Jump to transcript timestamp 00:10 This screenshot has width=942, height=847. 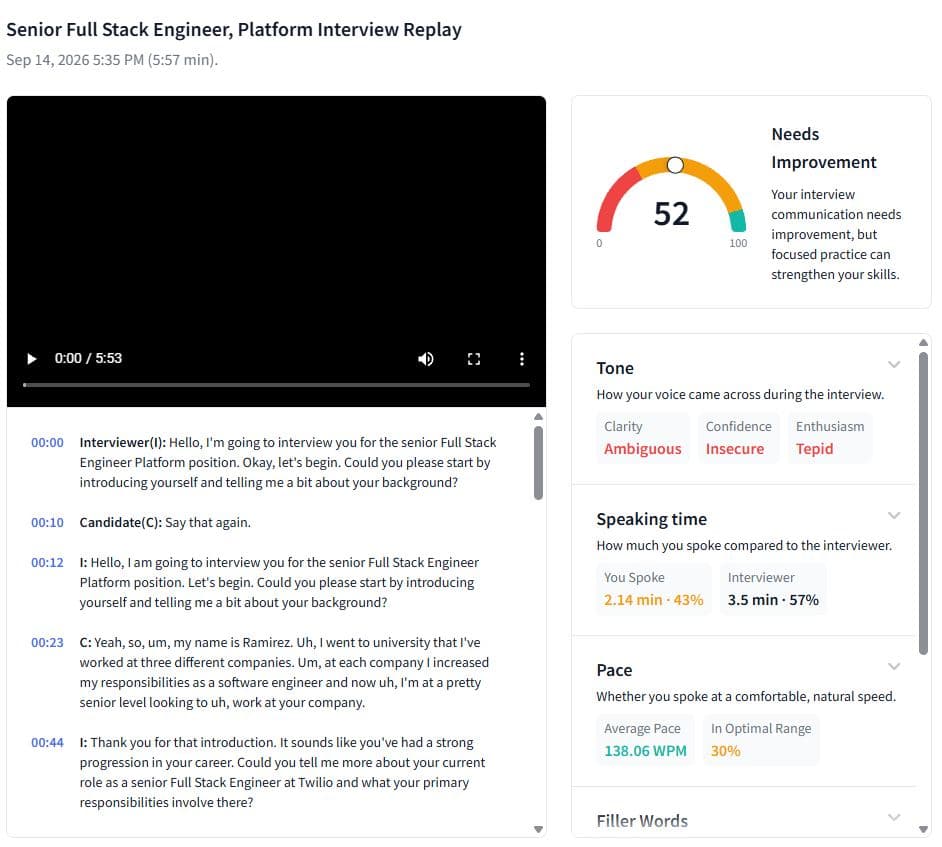(47, 523)
